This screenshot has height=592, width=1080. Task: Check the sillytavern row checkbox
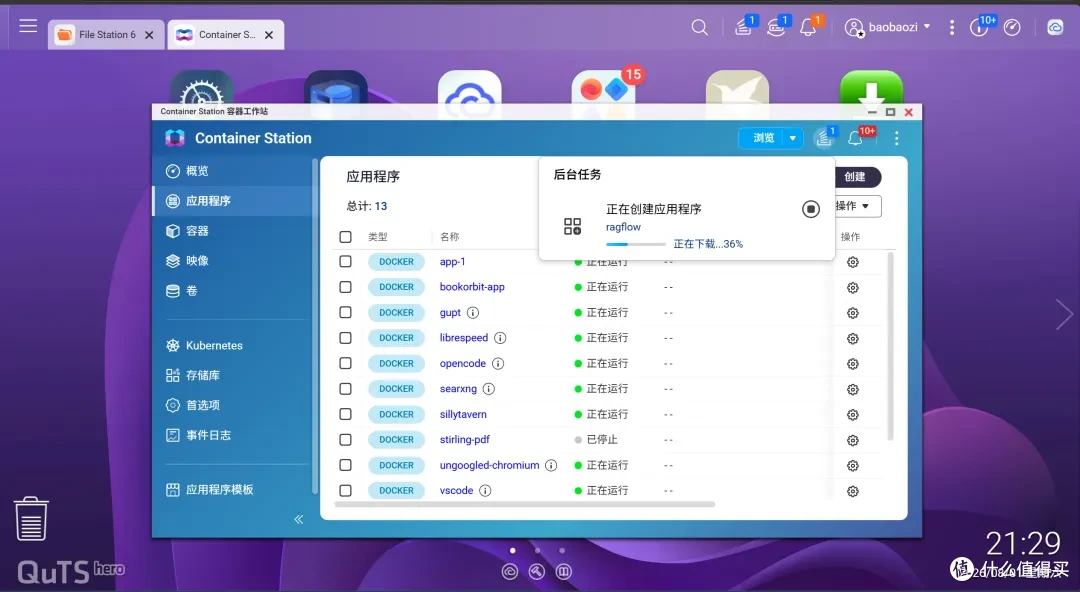[346, 414]
